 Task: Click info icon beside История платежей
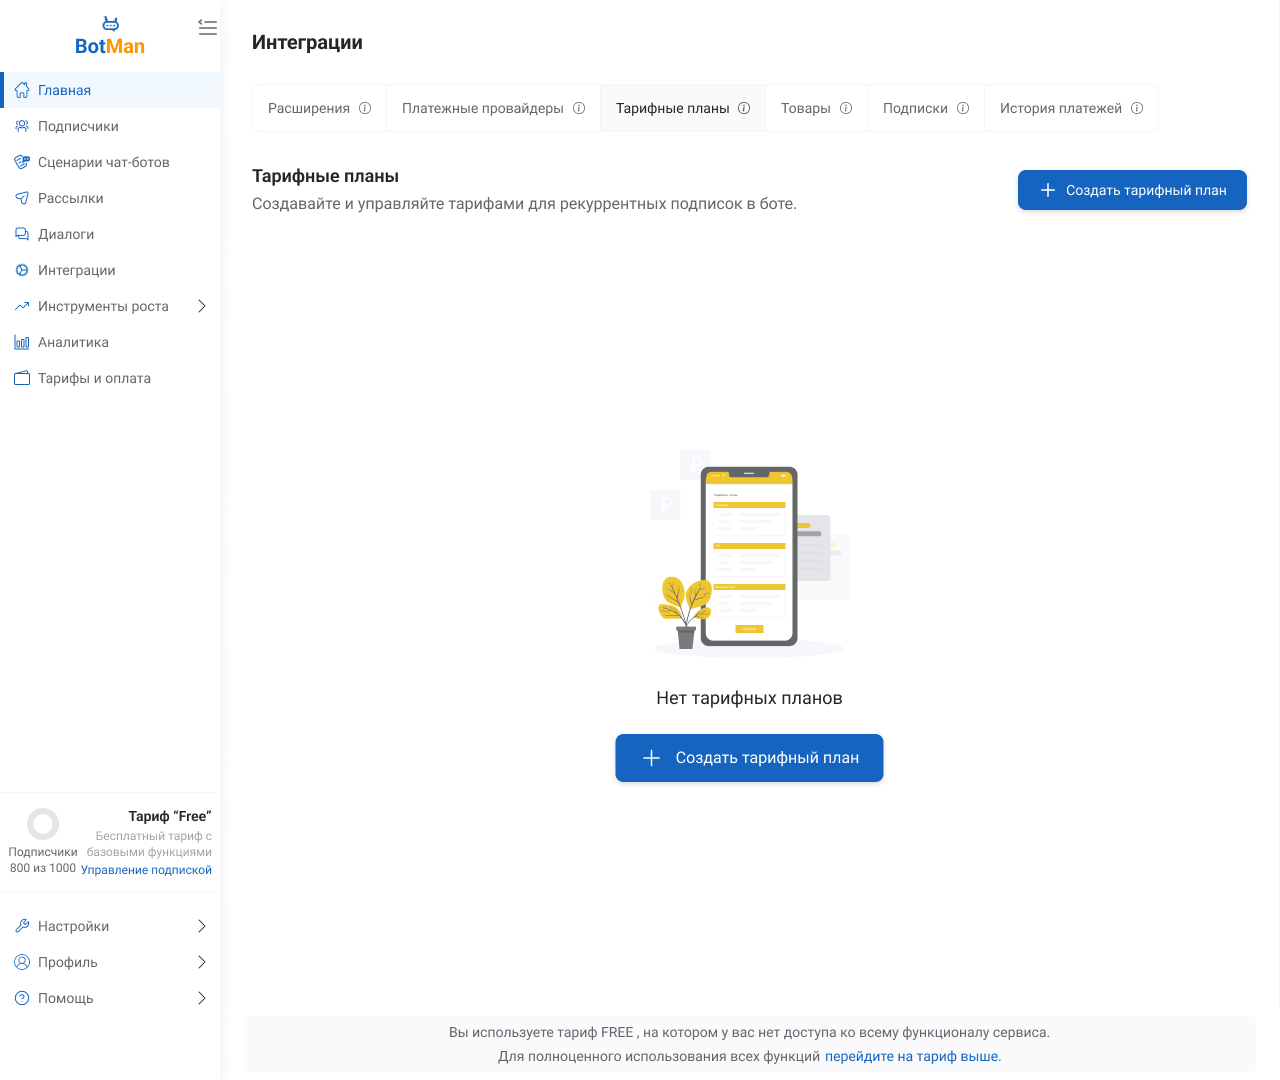[x=1137, y=108]
